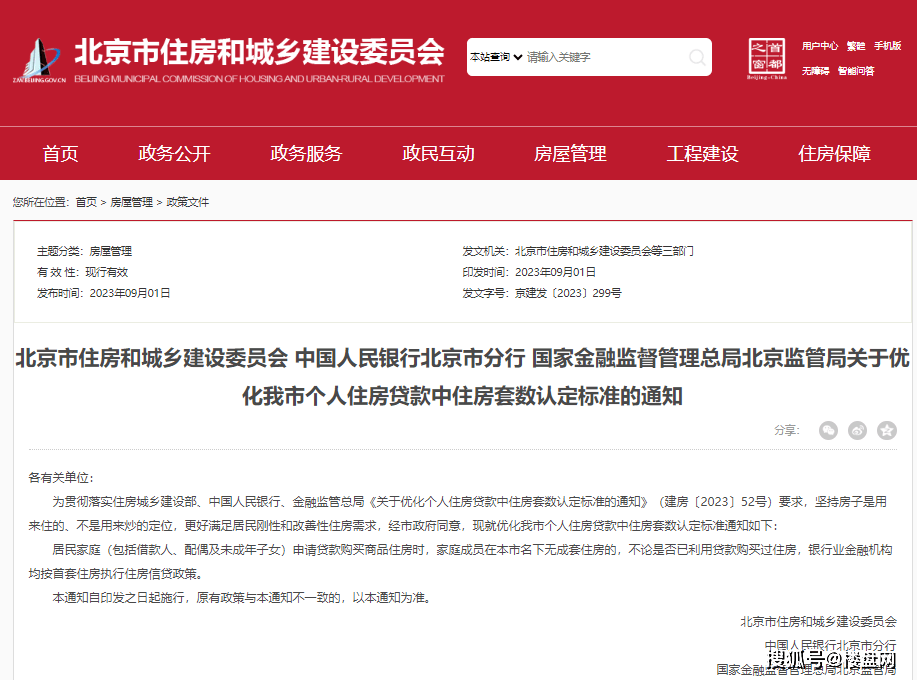This screenshot has width=917, height=680.
Task: Open 工程建设 navigation item
Action: pos(702,153)
